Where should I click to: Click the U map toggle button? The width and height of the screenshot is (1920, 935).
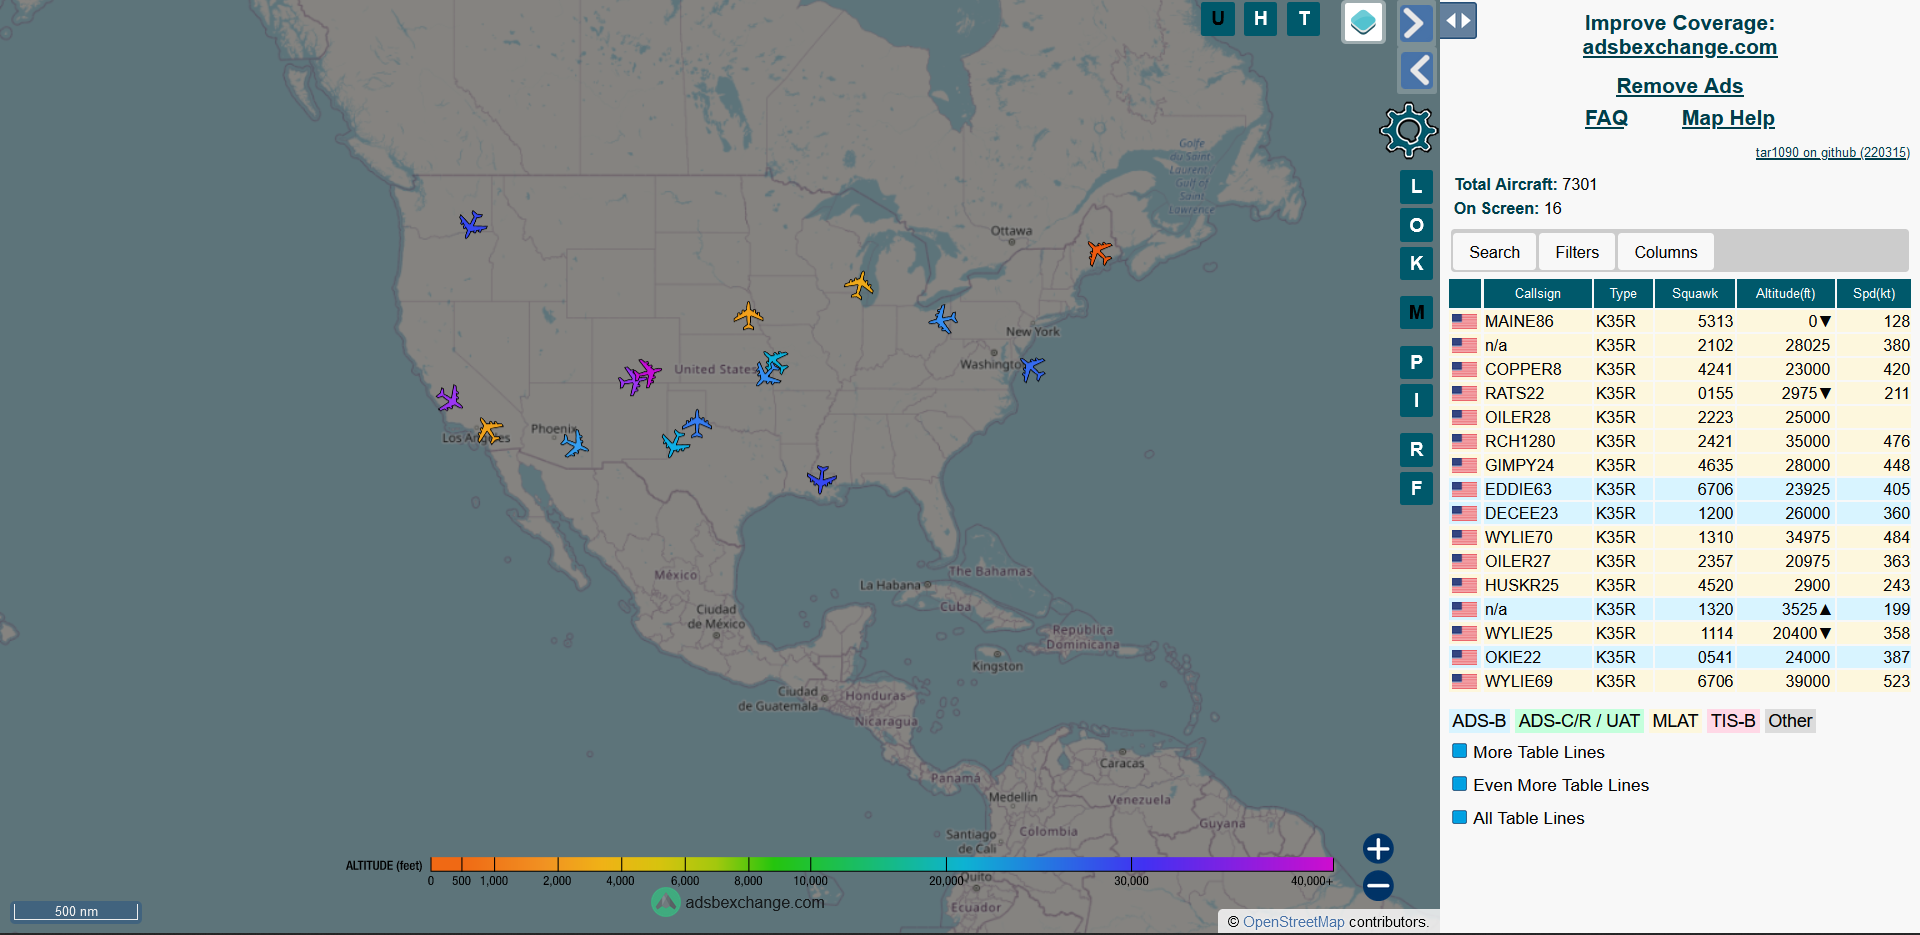1217,18
